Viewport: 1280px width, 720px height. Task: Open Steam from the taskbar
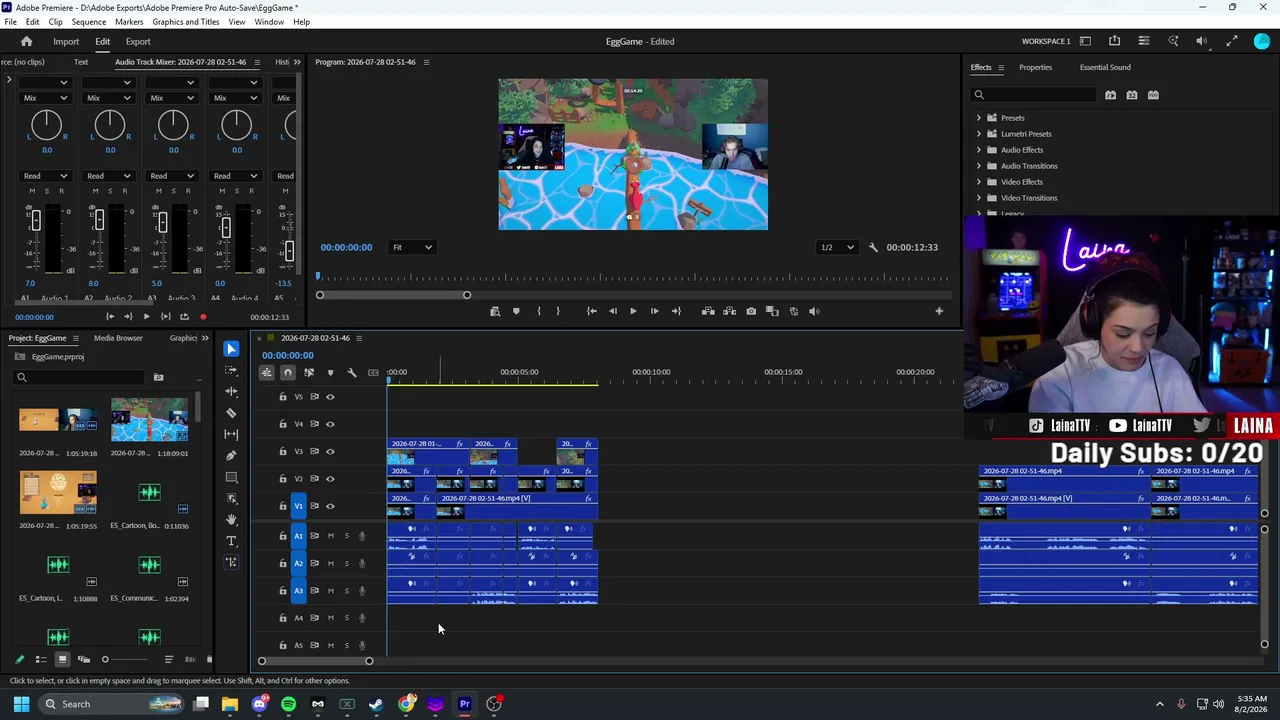[x=376, y=704]
